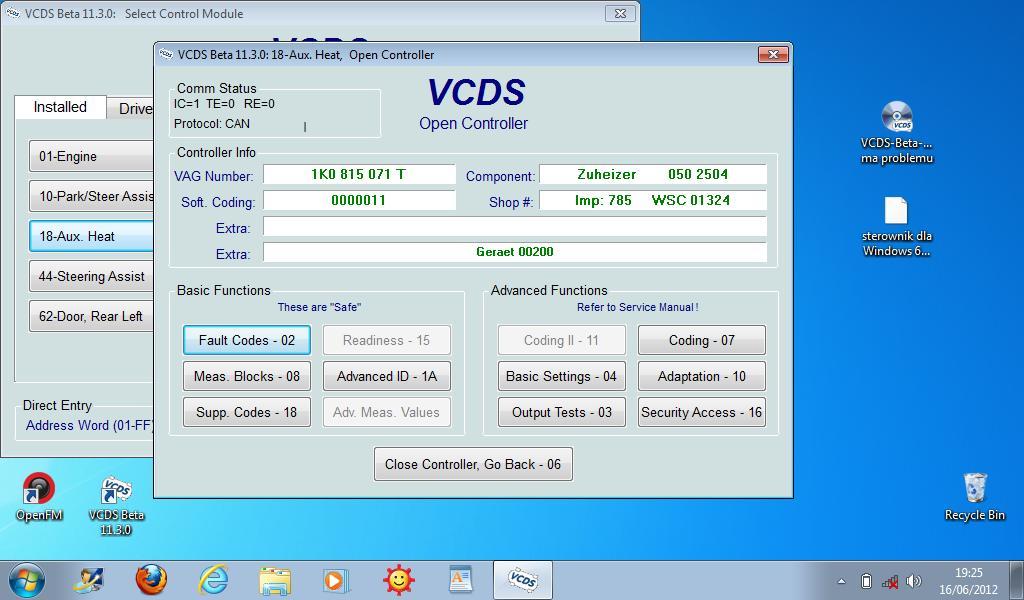This screenshot has width=1024, height=600.
Task: Click the network status tray icon
Action: (x=889, y=581)
